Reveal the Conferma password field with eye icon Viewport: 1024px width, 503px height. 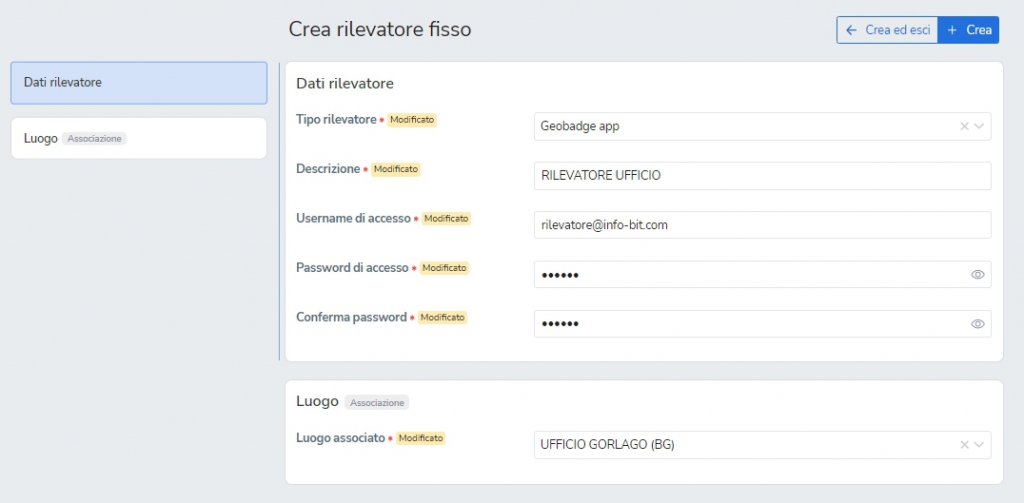click(977, 324)
